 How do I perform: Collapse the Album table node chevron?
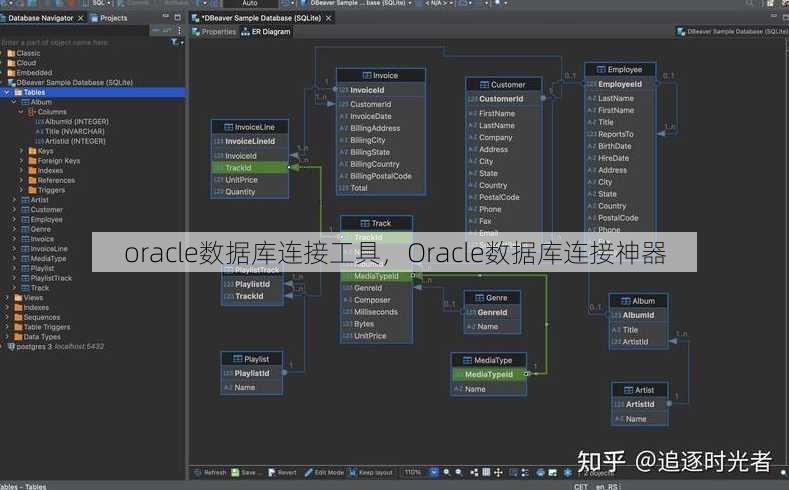point(14,102)
